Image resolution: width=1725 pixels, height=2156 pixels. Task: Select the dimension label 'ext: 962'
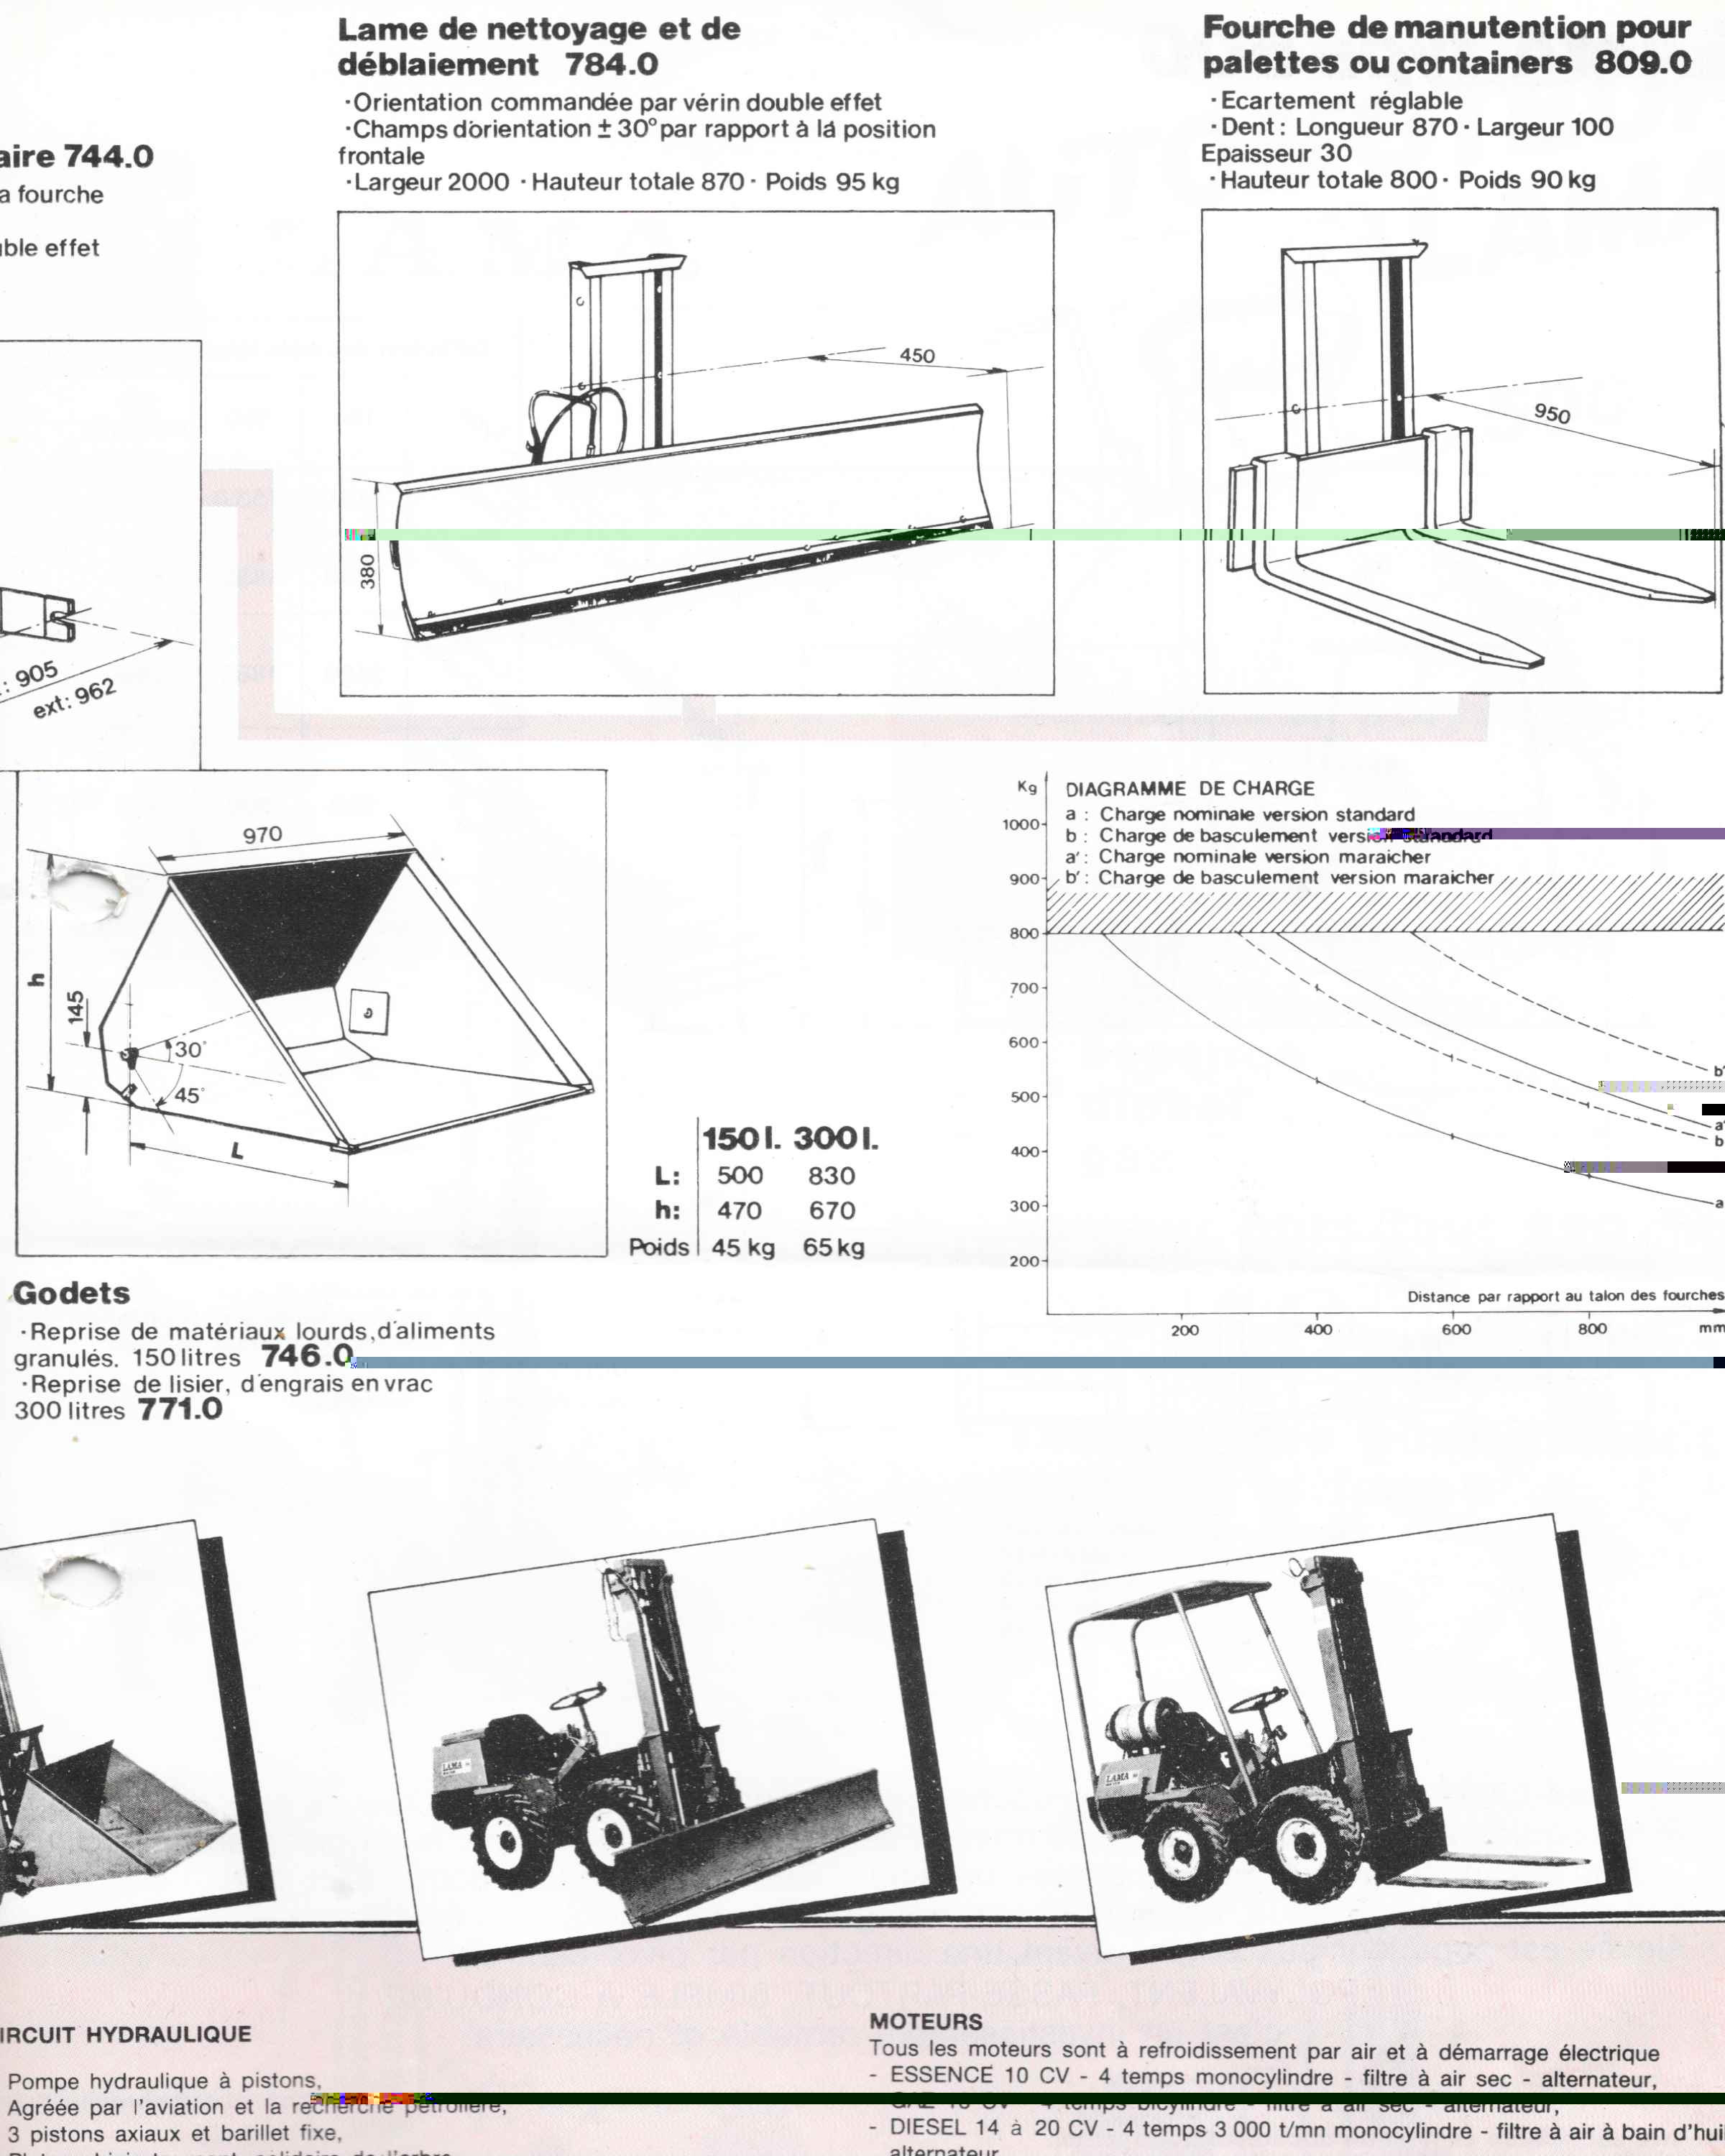[75, 698]
